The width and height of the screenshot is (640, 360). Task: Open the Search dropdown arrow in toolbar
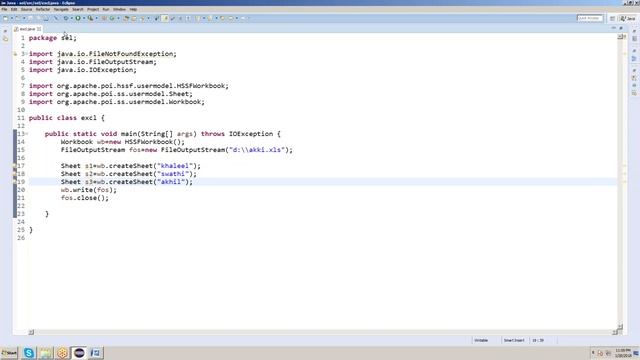point(148,18)
